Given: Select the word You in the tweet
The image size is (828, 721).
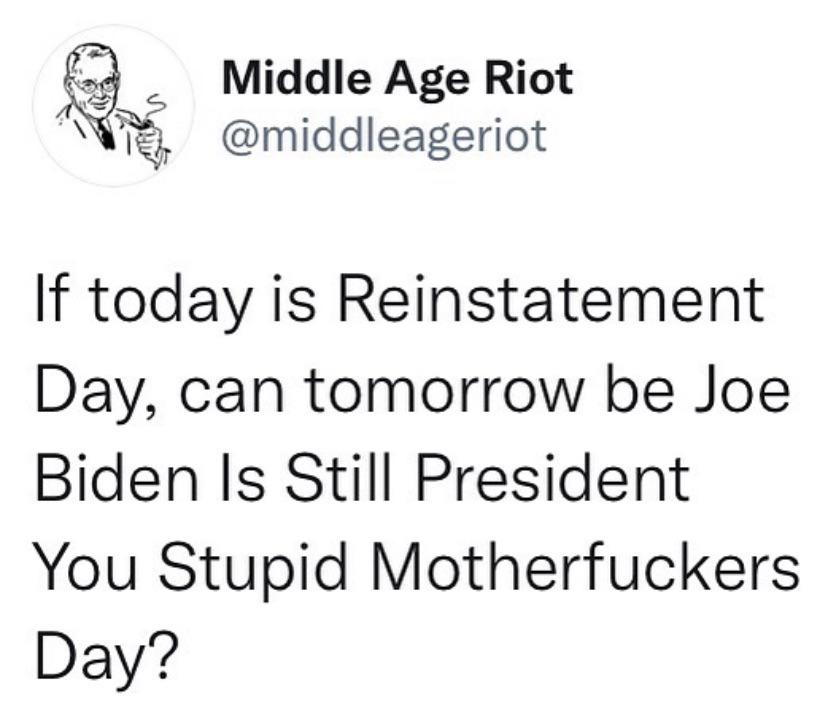Looking at the screenshot, I should pos(86,567).
